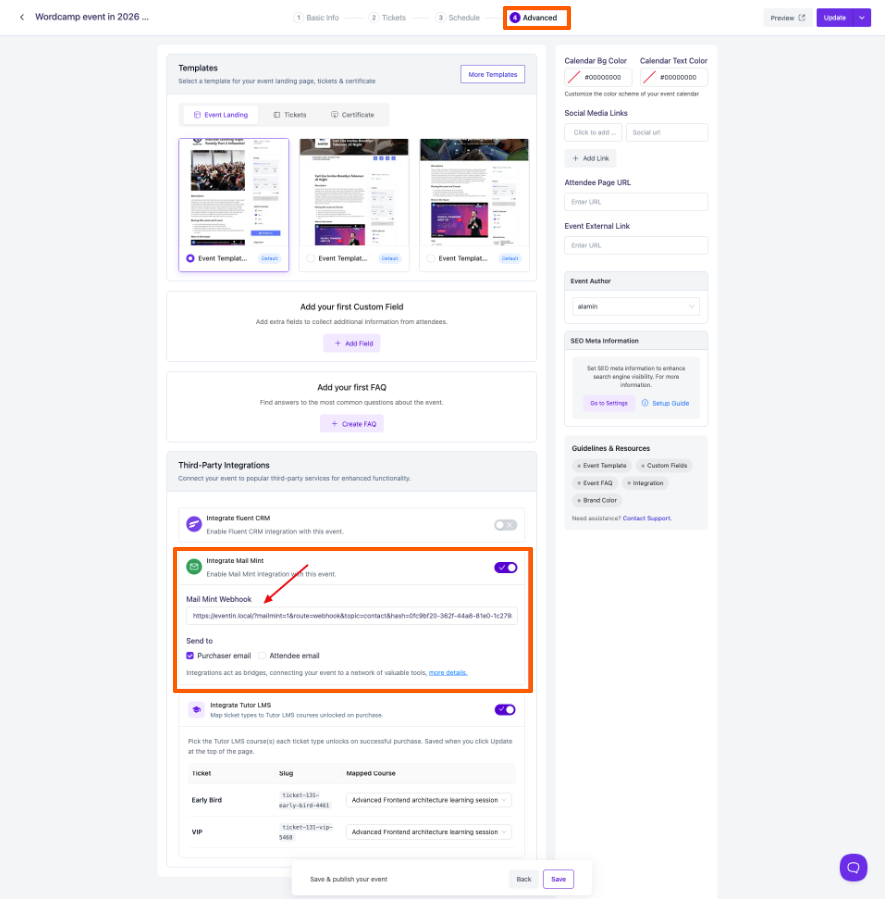Click the Tutor LMS icon
The height and width of the screenshot is (899, 885).
tap(196, 710)
